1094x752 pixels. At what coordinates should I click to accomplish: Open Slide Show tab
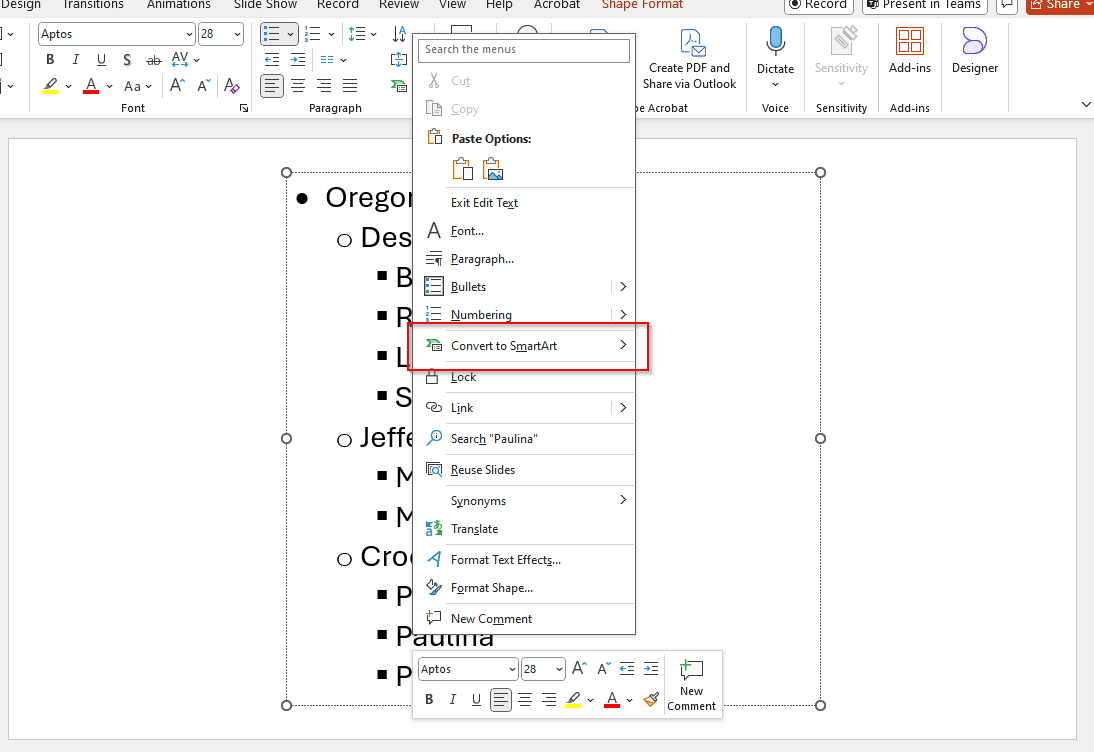tap(265, 4)
